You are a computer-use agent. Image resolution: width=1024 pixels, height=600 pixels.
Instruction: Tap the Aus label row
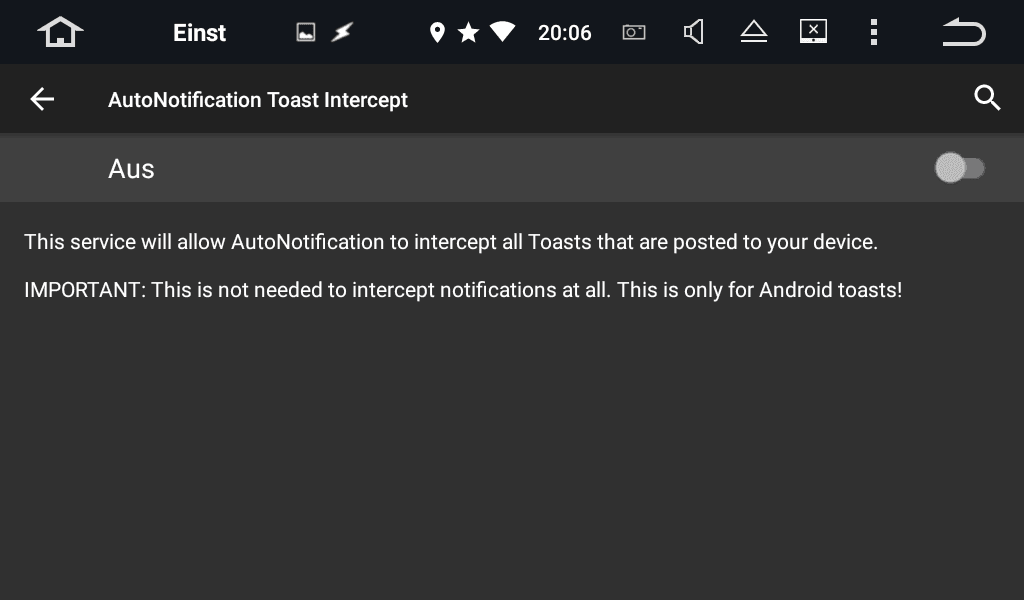click(512, 168)
